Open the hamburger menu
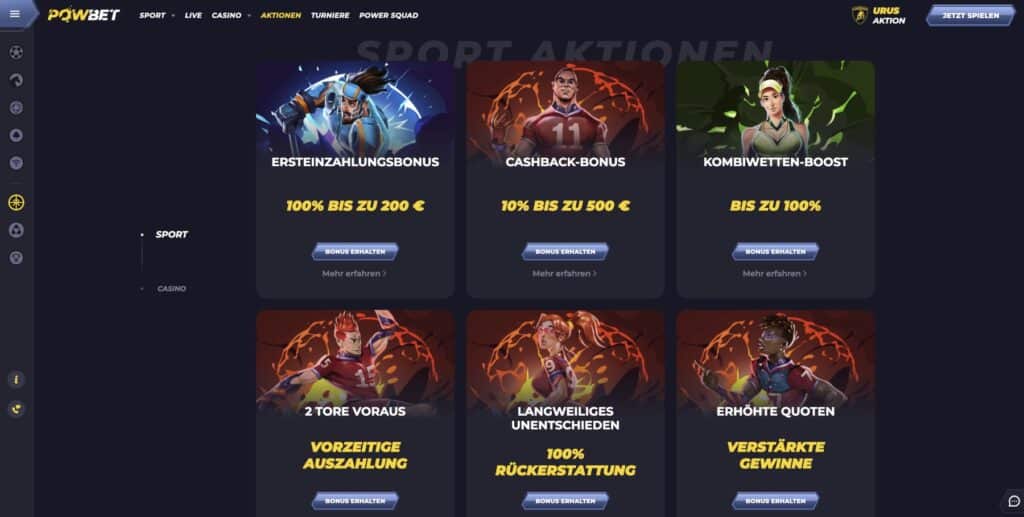This screenshot has height=517, width=1024. point(15,14)
